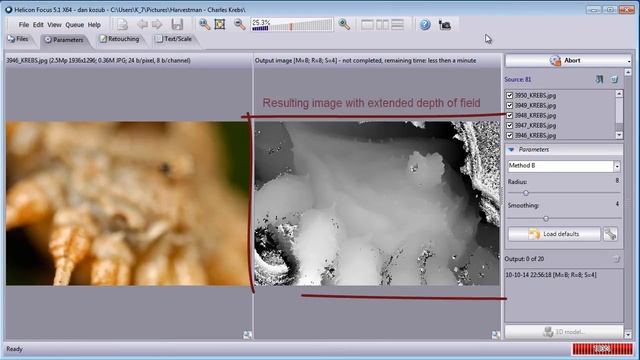640x360 pixels.
Task: Click the zoom out magnifier icon
Action: coord(240,24)
